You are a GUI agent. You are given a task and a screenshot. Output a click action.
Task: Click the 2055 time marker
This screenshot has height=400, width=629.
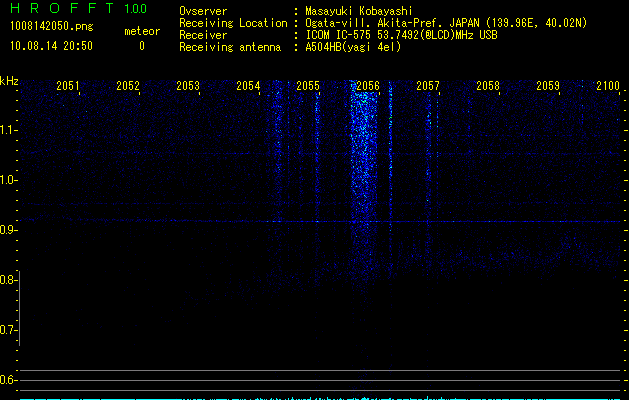click(308, 86)
